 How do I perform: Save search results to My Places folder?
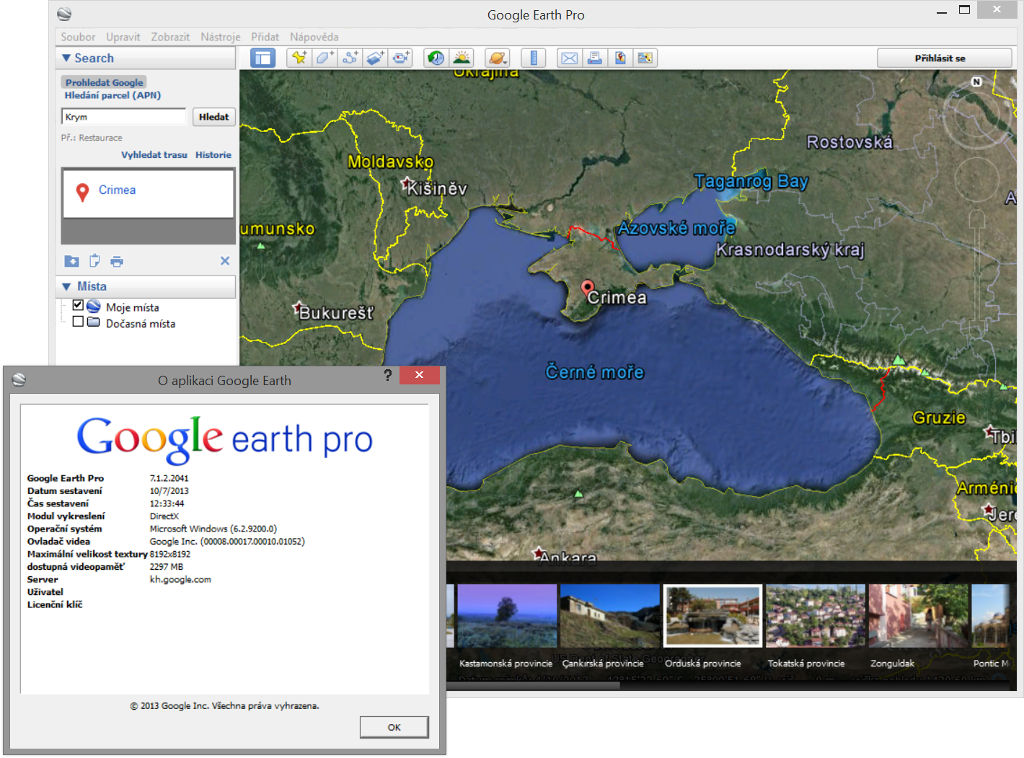tap(72, 261)
